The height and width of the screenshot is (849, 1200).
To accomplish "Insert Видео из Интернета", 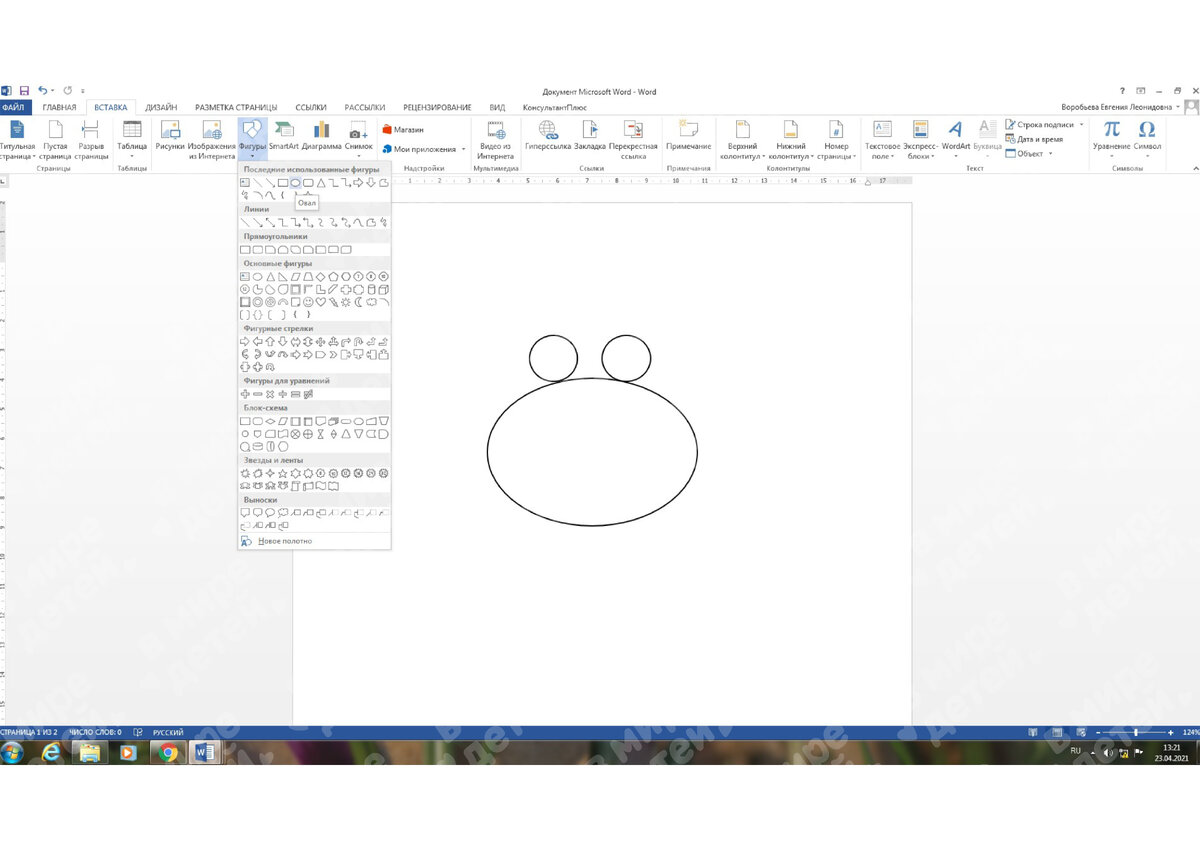I will tap(495, 139).
